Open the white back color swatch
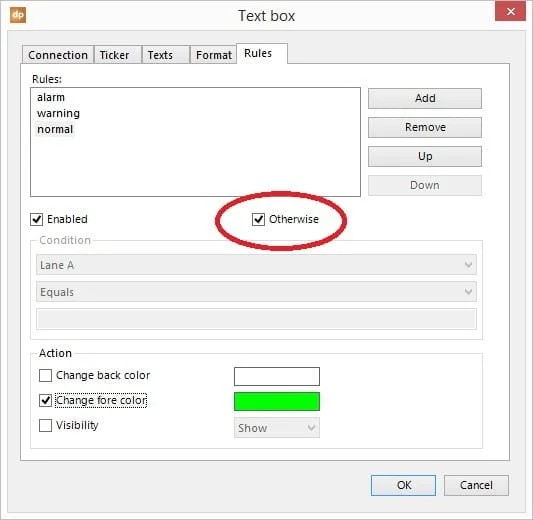Screen dimensions: 533x520 [277, 376]
